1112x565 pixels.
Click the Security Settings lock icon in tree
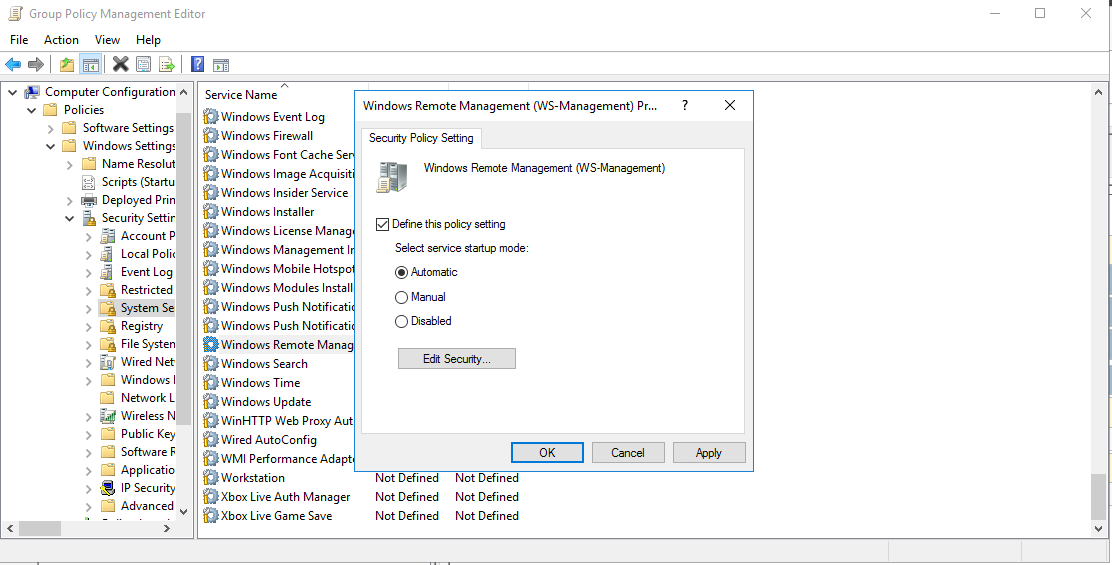point(89,218)
